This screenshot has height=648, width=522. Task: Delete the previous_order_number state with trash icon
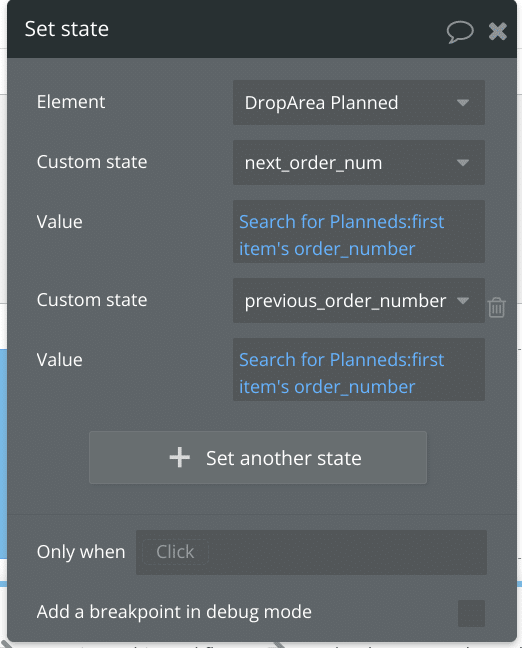coord(496,307)
